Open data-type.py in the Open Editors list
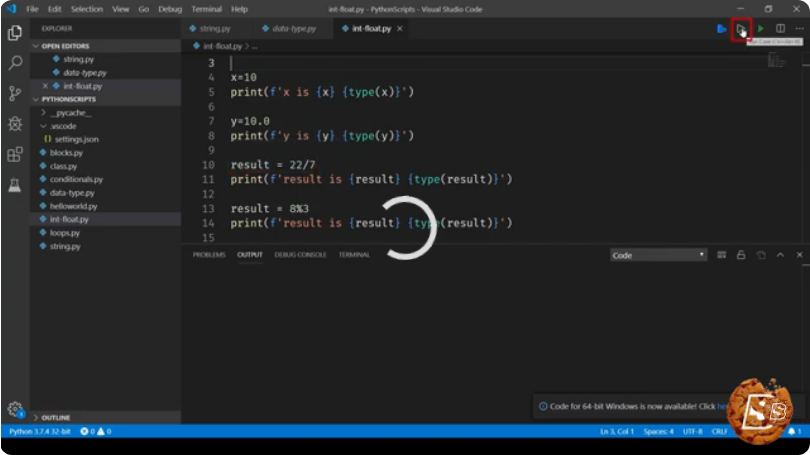Viewport: 810px width, 455px height. pyautogui.click(x=85, y=73)
